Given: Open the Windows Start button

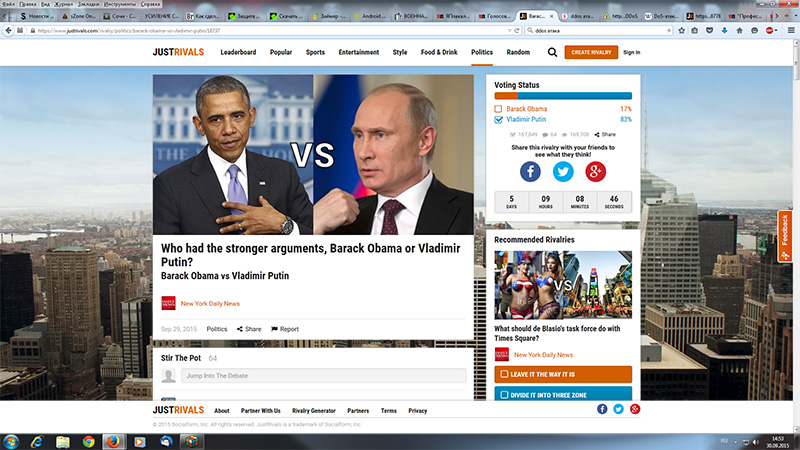Looking at the screenshot, I should tap(11, 442).
